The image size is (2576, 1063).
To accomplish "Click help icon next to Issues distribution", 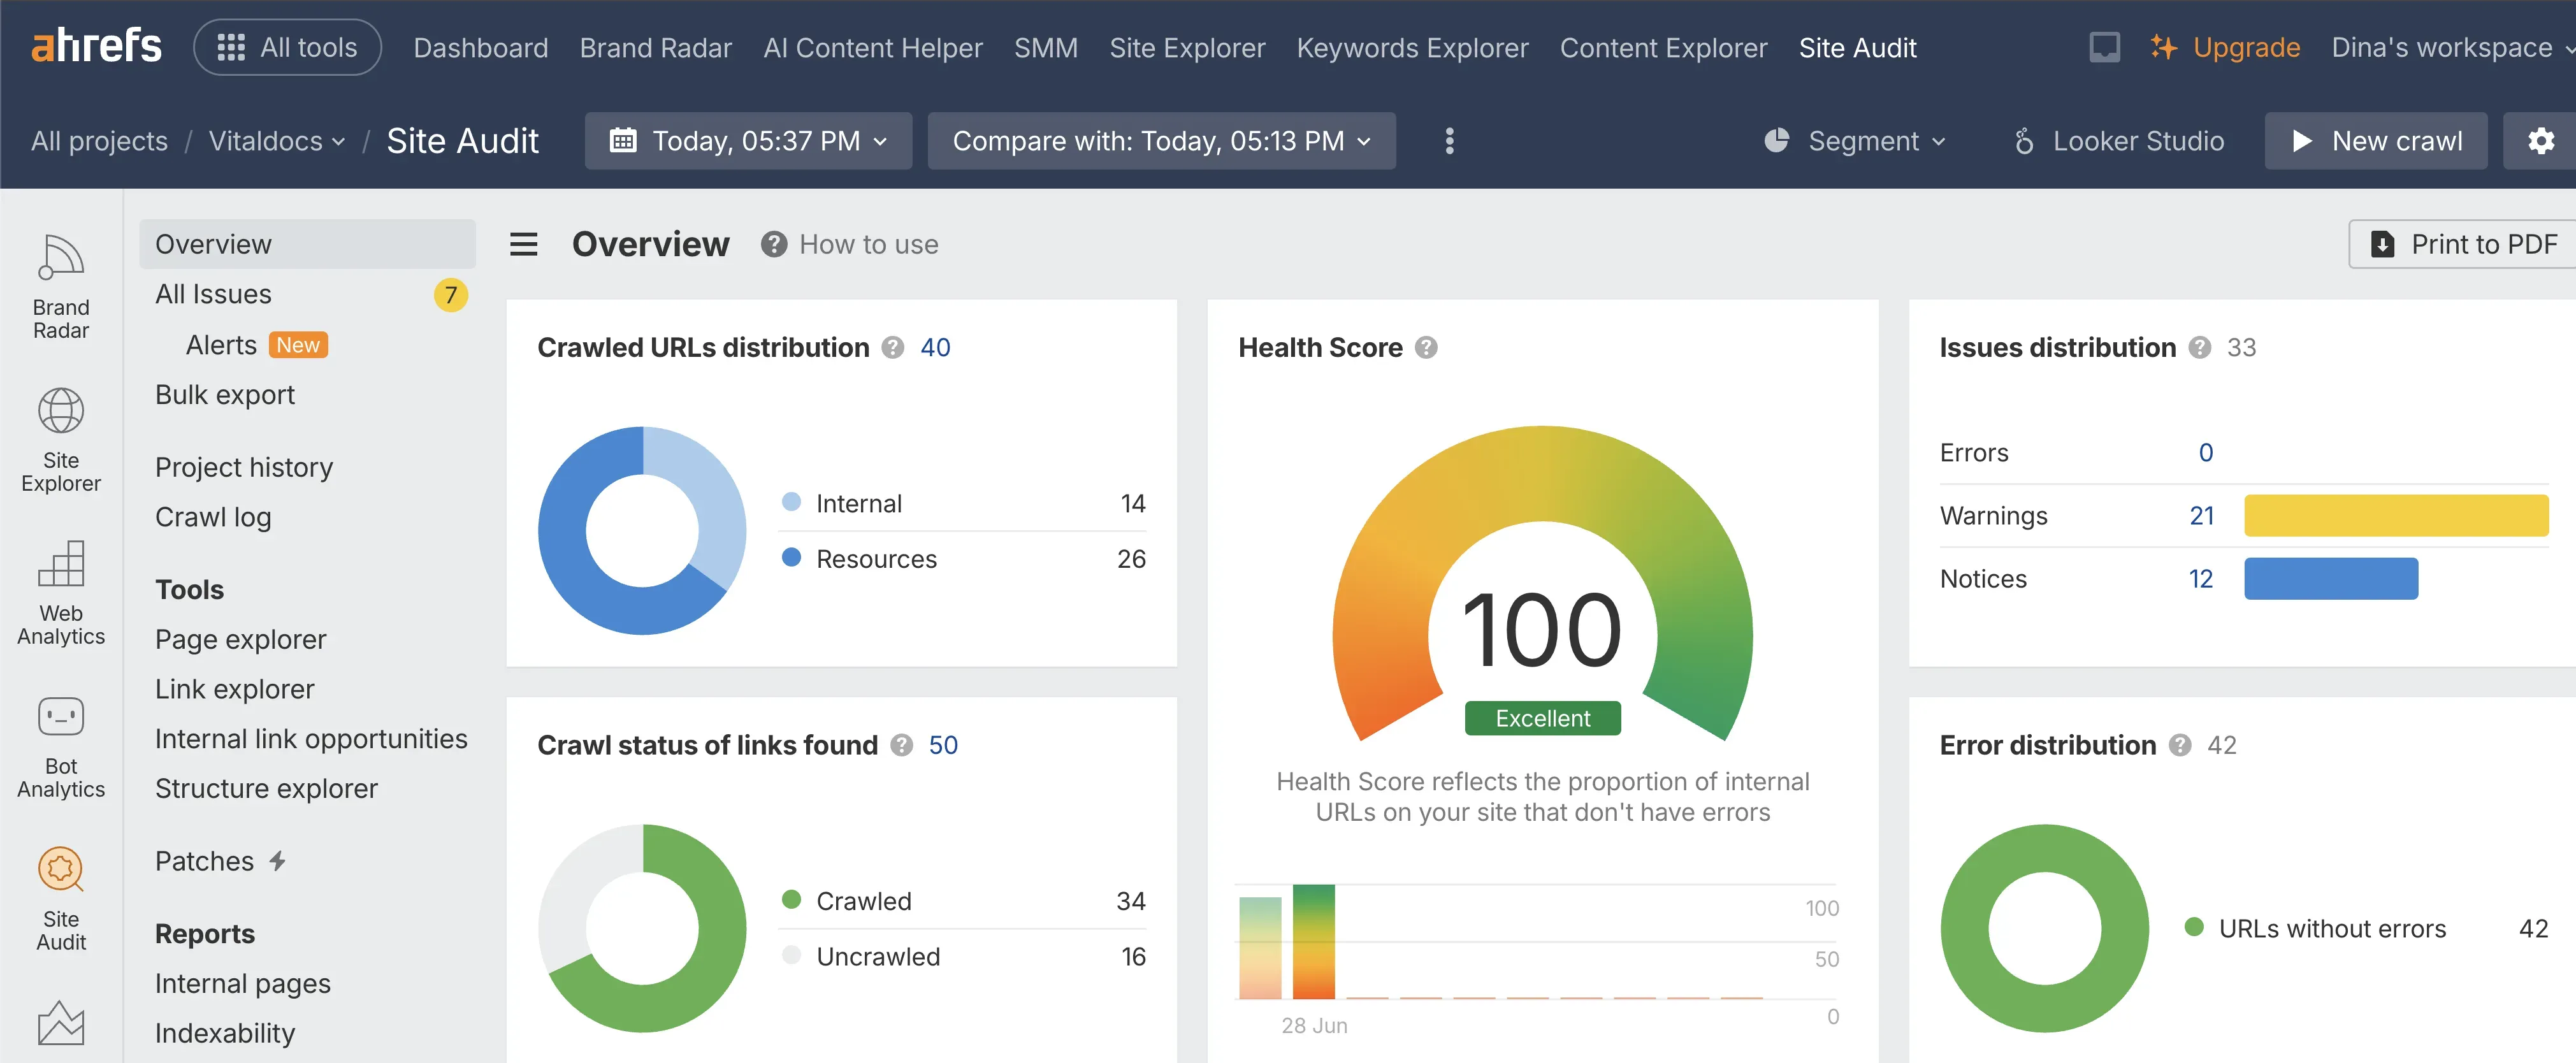I will [2200, 348].
